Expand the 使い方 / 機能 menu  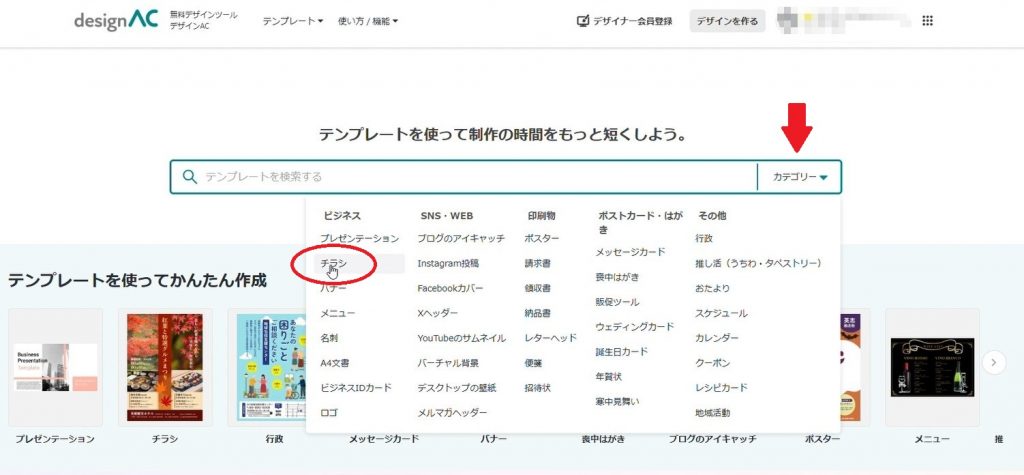pyautogui.click(x=367, y=21)
